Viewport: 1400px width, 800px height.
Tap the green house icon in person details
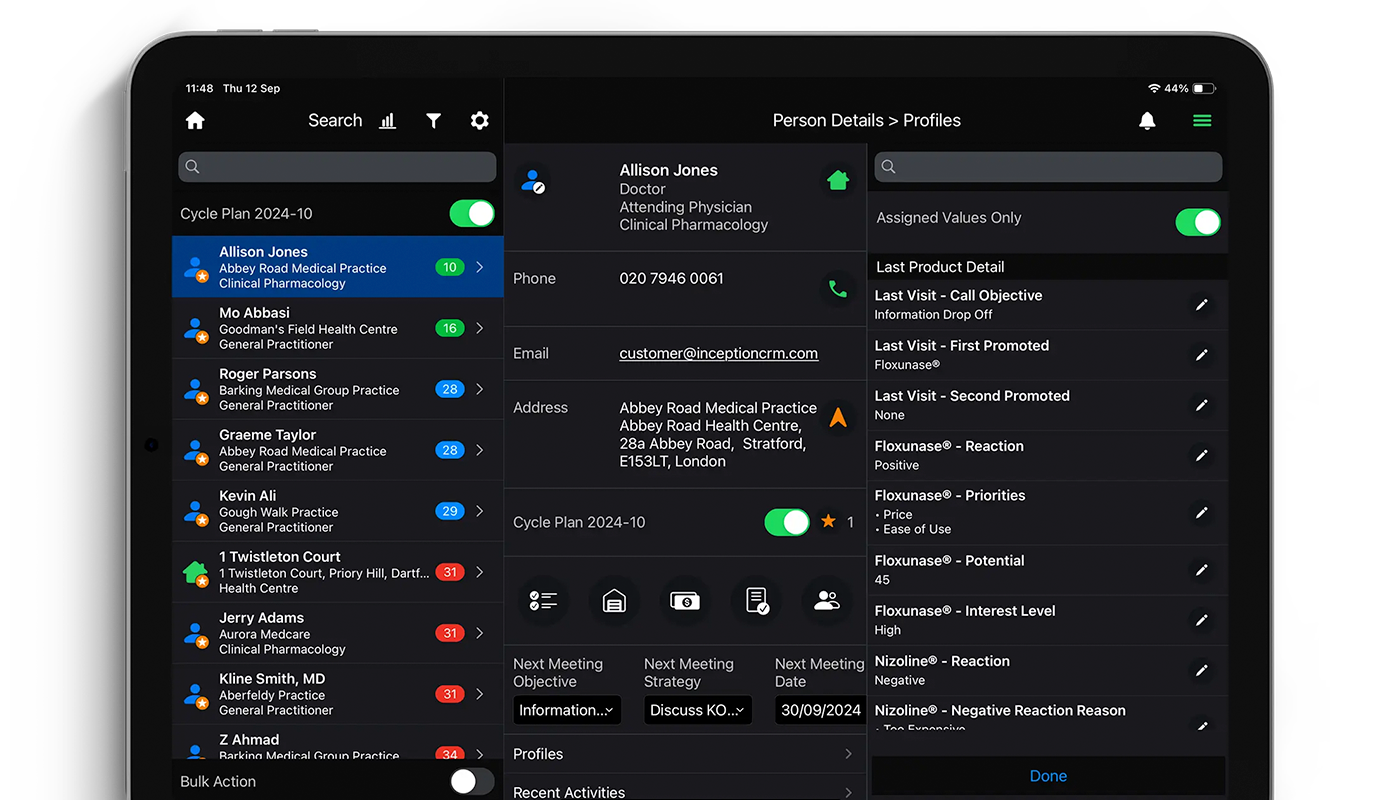tap(837, 181)
